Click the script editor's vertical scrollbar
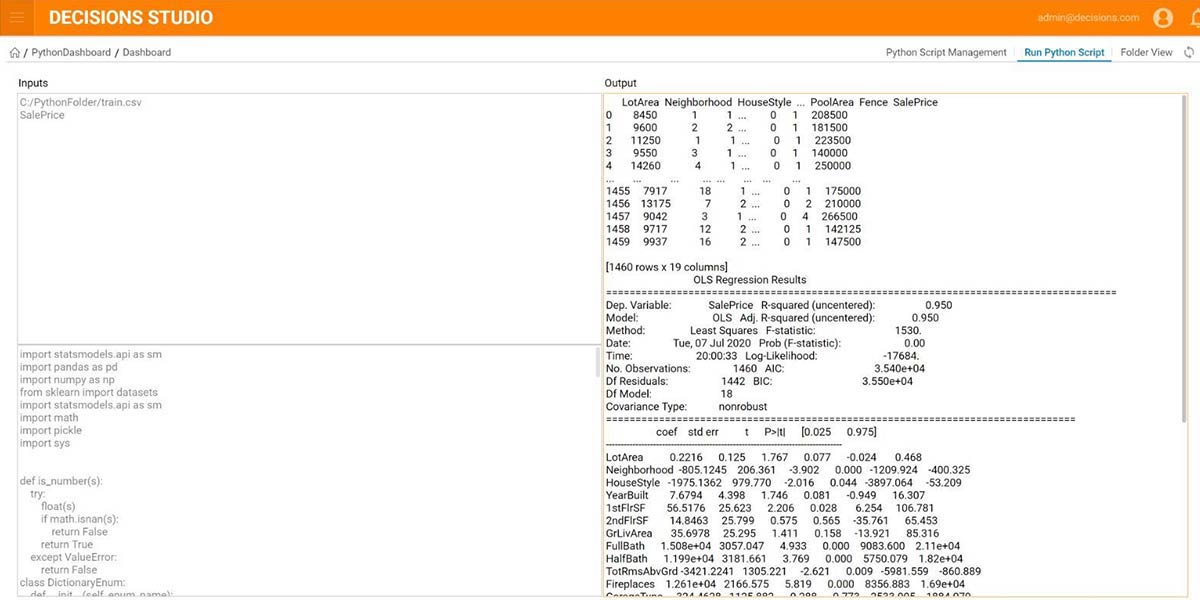 [598, 362]
